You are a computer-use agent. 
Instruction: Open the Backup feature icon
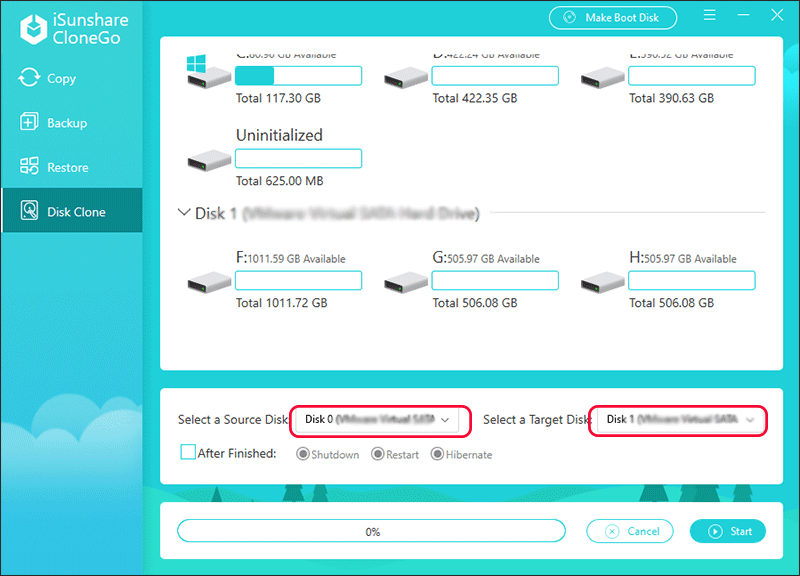click(x=30, y=122)
